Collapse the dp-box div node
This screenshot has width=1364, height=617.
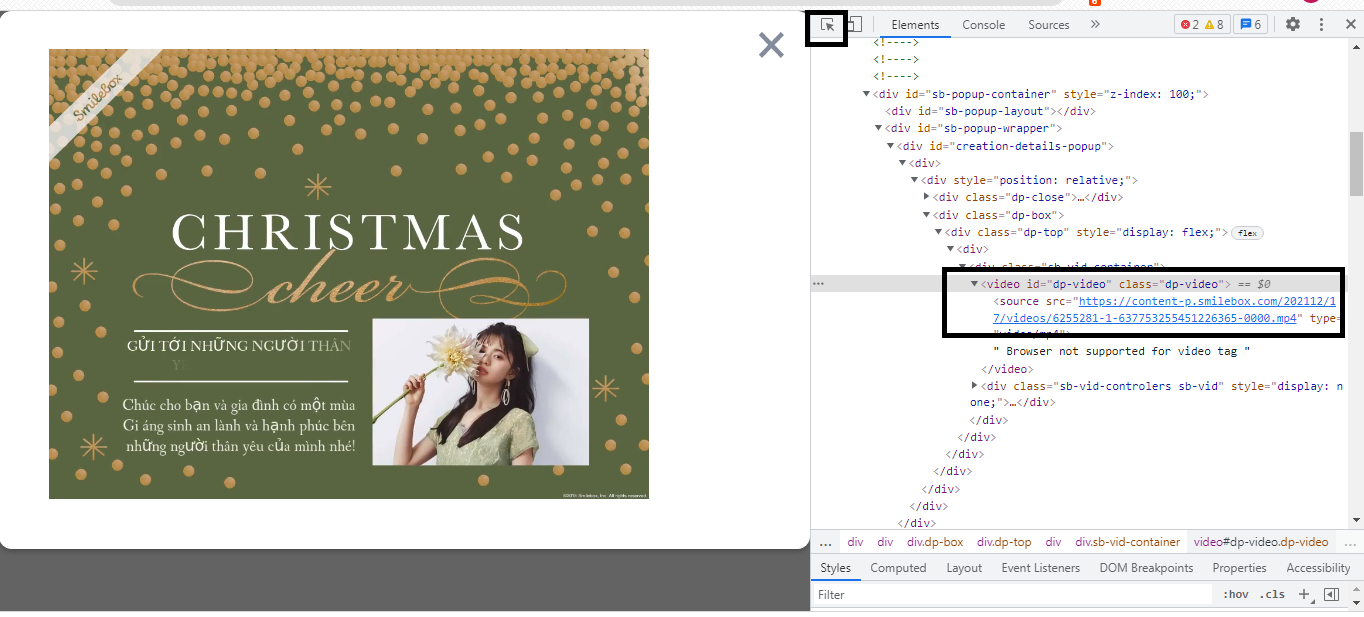(926, 214)
